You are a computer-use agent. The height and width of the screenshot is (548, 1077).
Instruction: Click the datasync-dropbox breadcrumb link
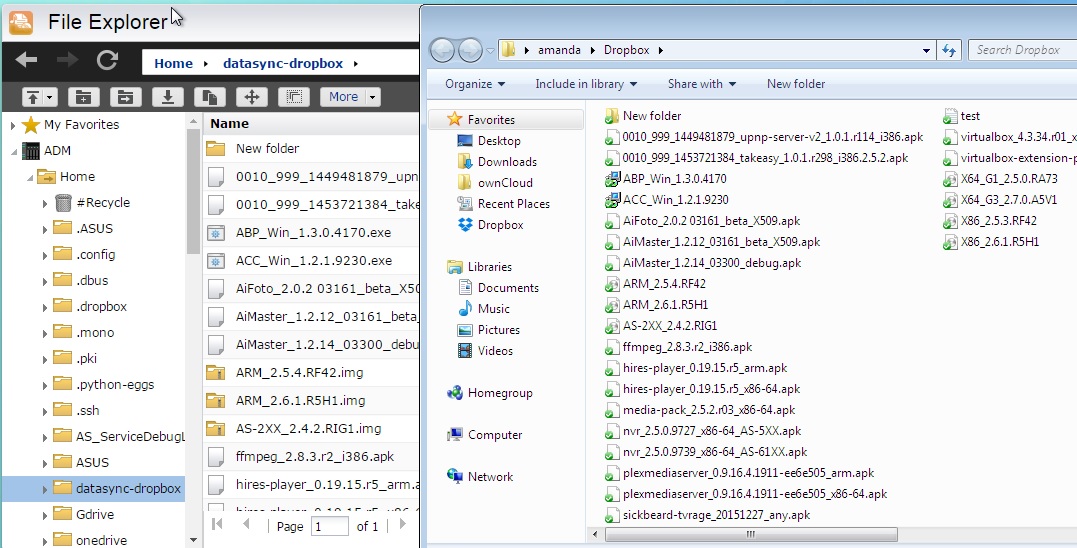(x=283, y=63)
